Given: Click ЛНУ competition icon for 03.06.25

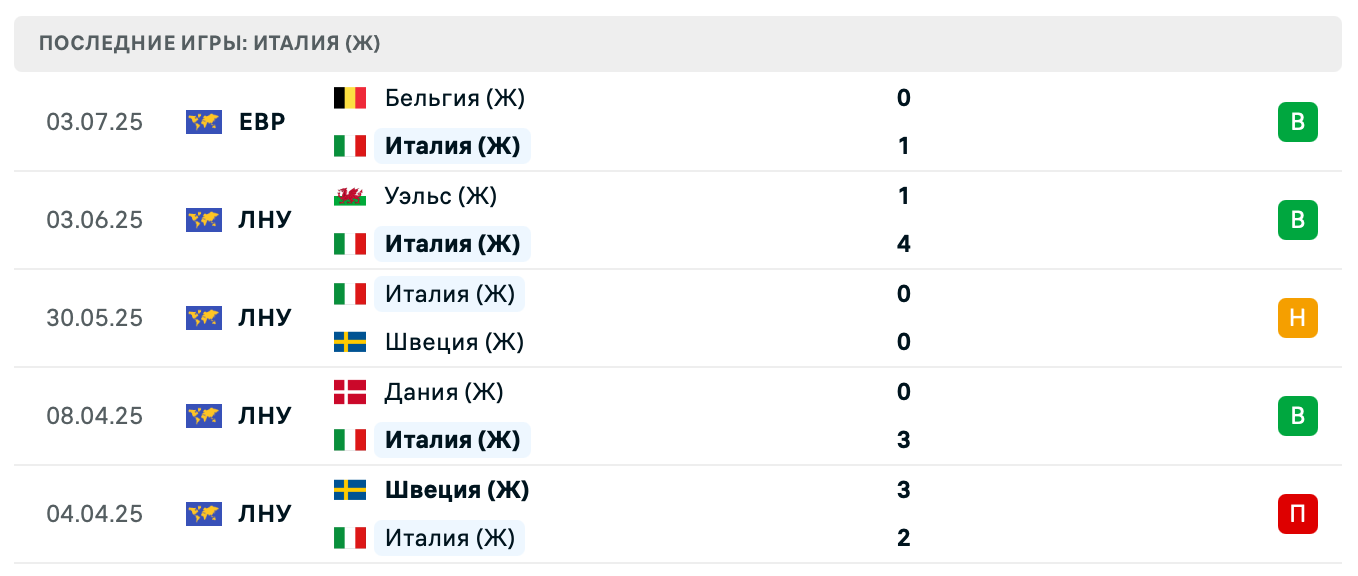Looking at the screenshot, I should [x=204, y=220].
